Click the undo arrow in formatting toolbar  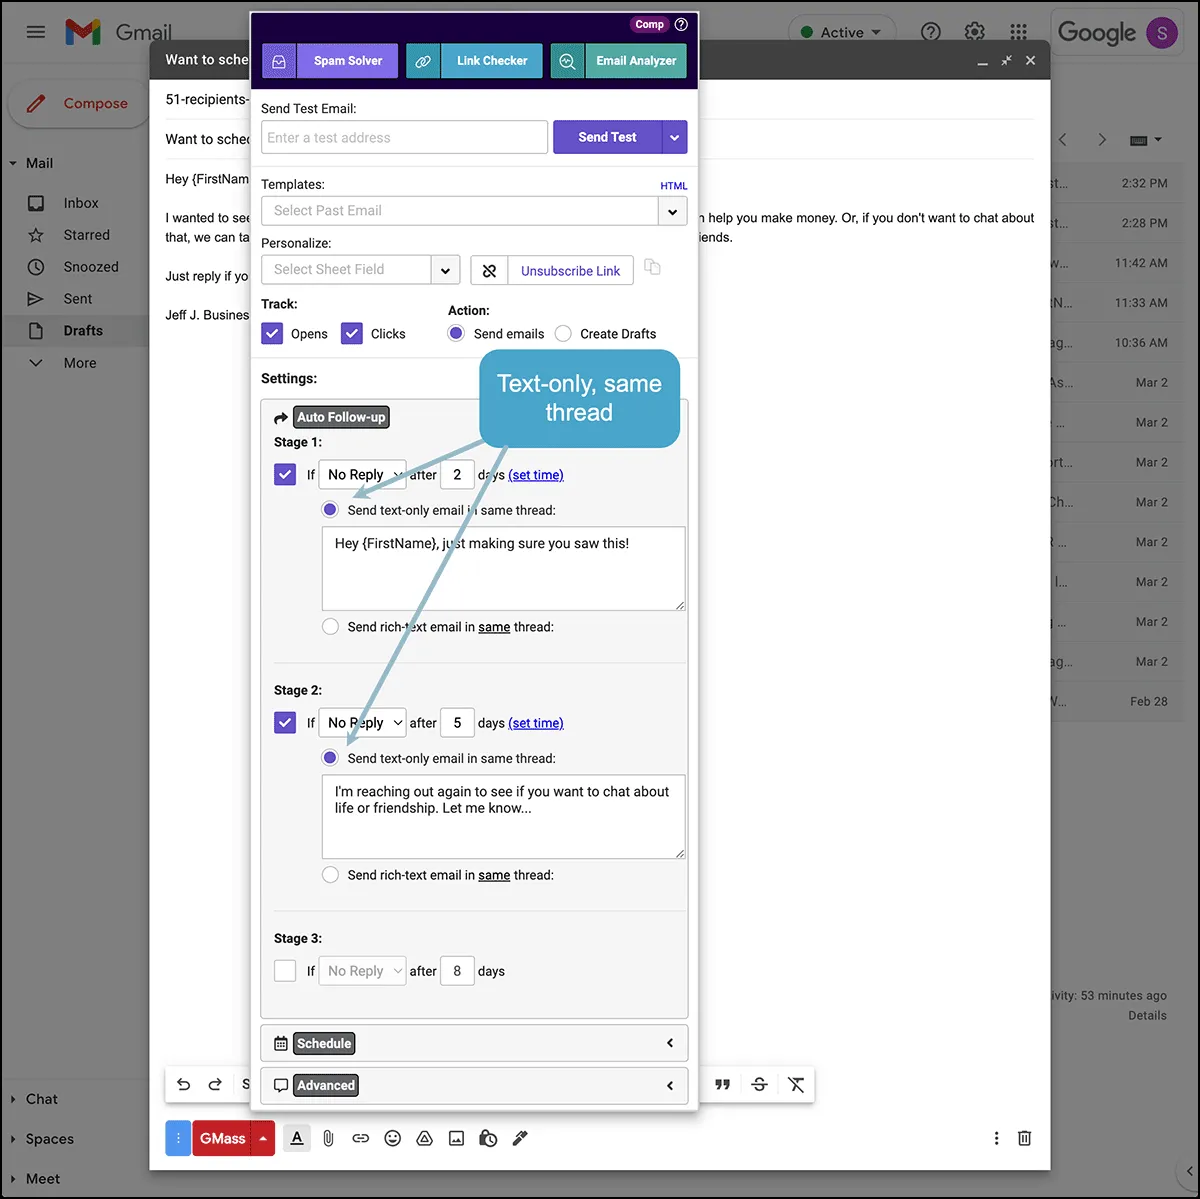184,1084
